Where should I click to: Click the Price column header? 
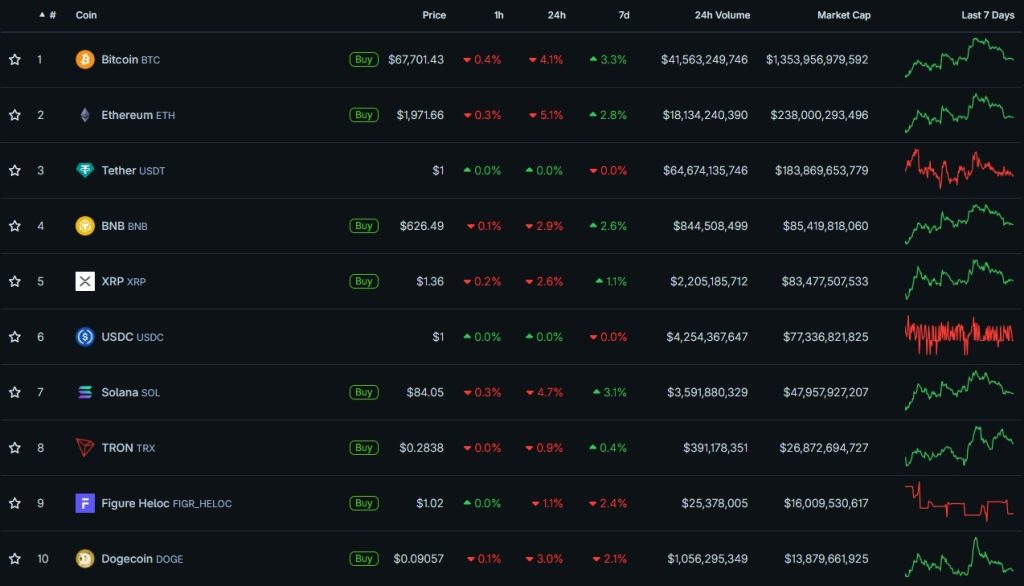[x=434, y=16]
